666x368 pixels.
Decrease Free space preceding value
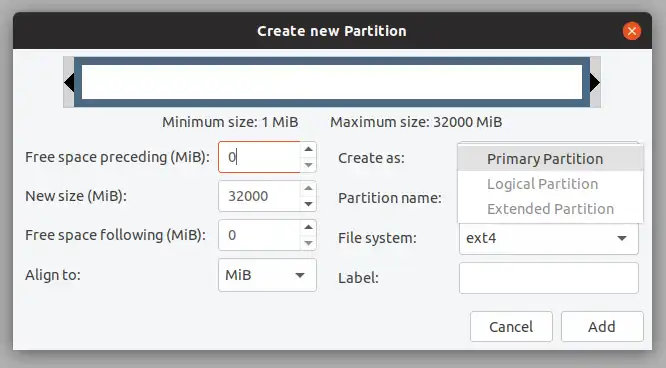(309, 165)
